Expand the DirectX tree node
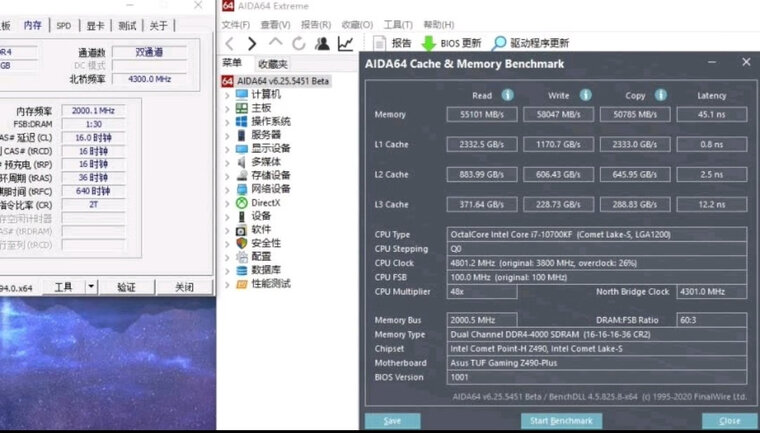 click(x=227, y=203)
